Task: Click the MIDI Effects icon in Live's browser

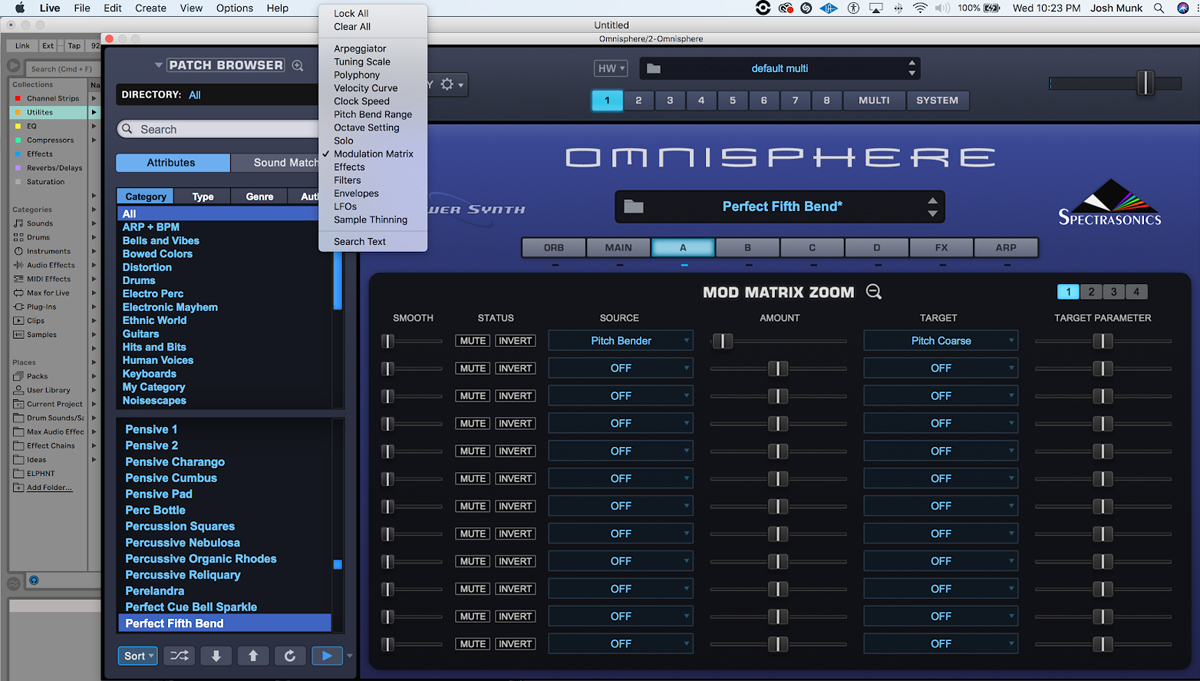Action: coord(19,279)
